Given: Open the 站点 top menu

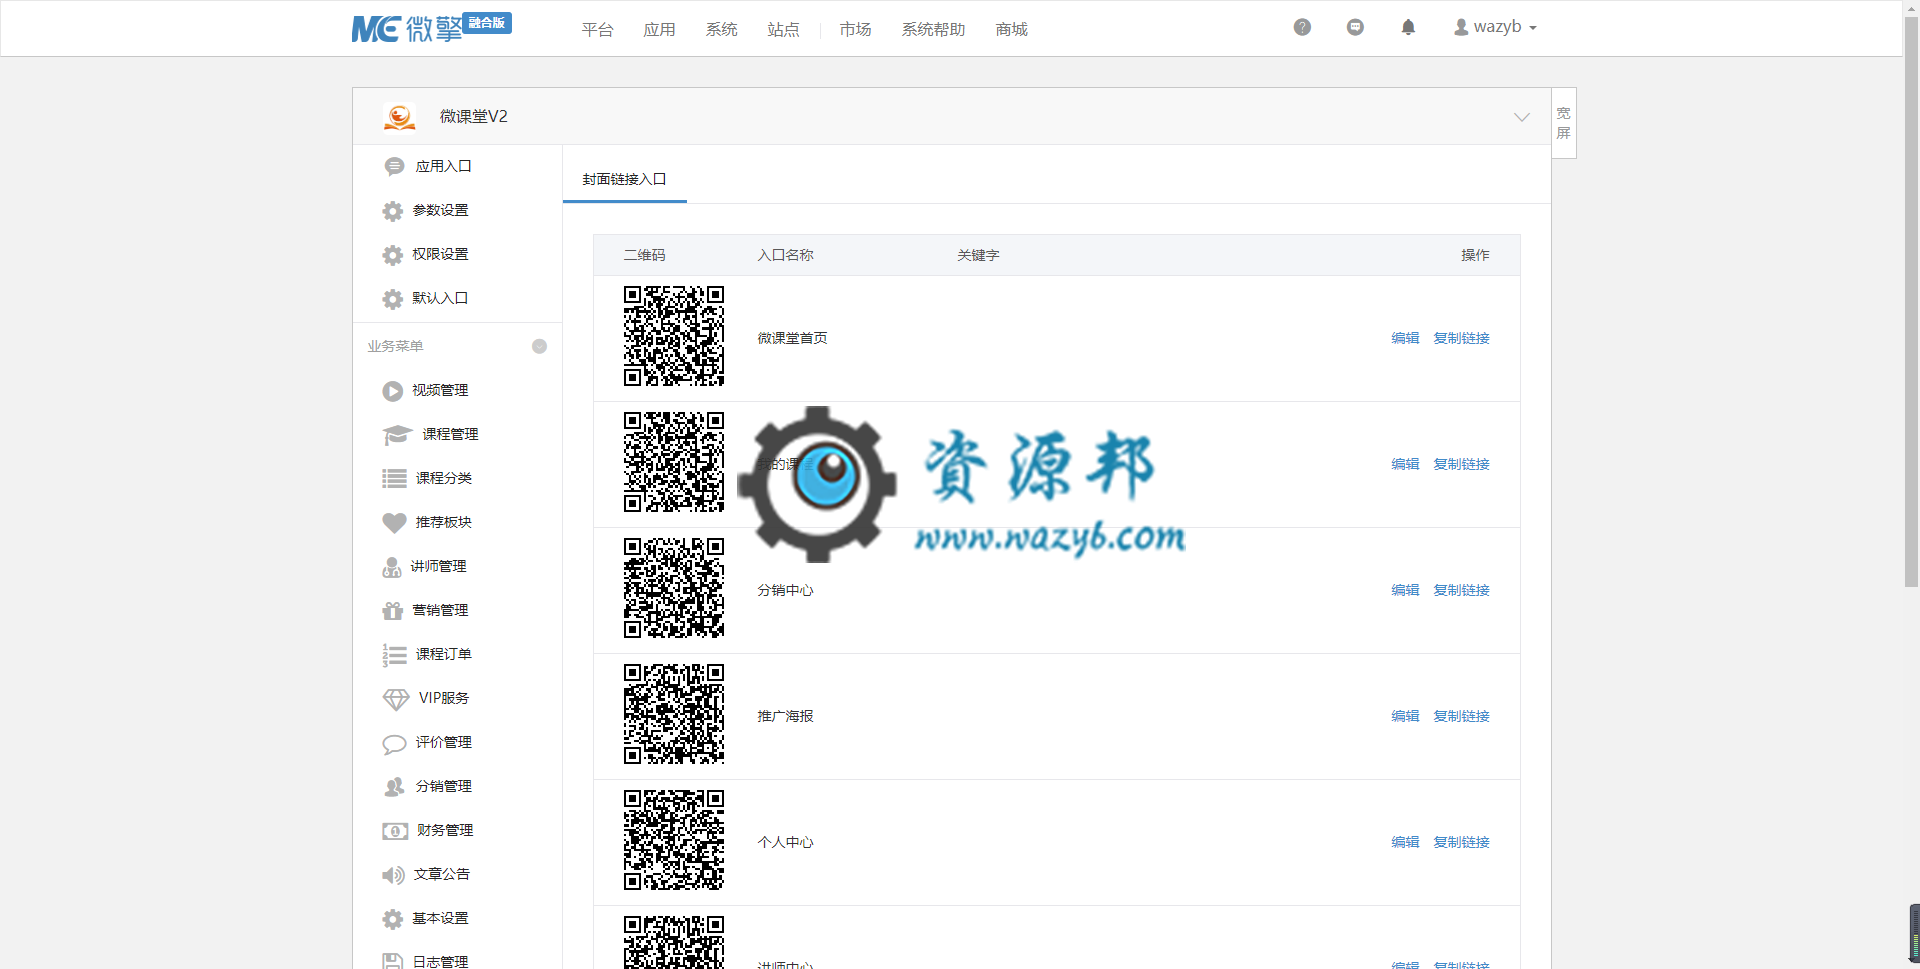Looking at the screenshot, I should [x=783, y=29].
